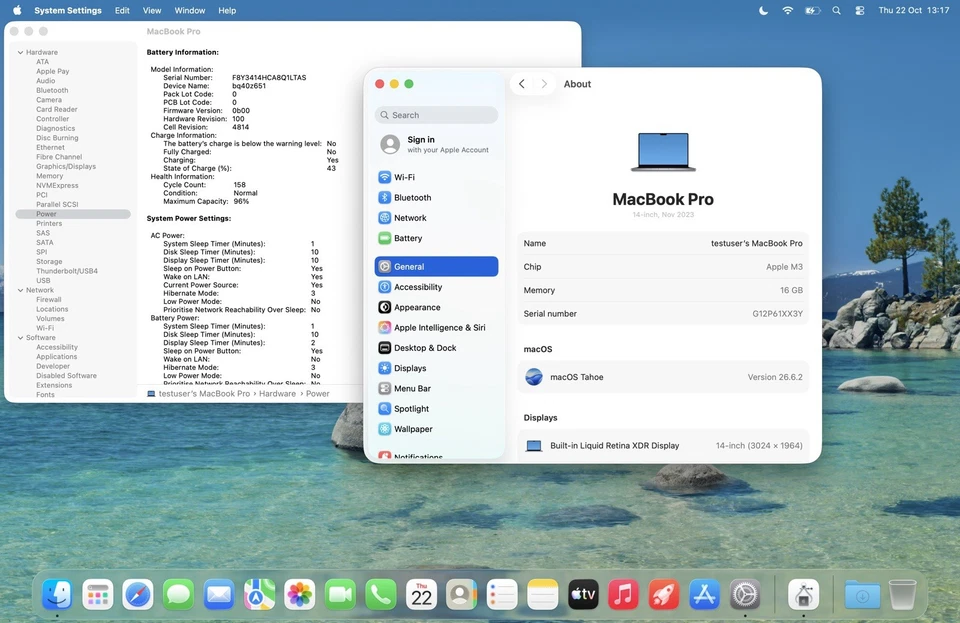Open the Edit menu

(x=122, y=10)
